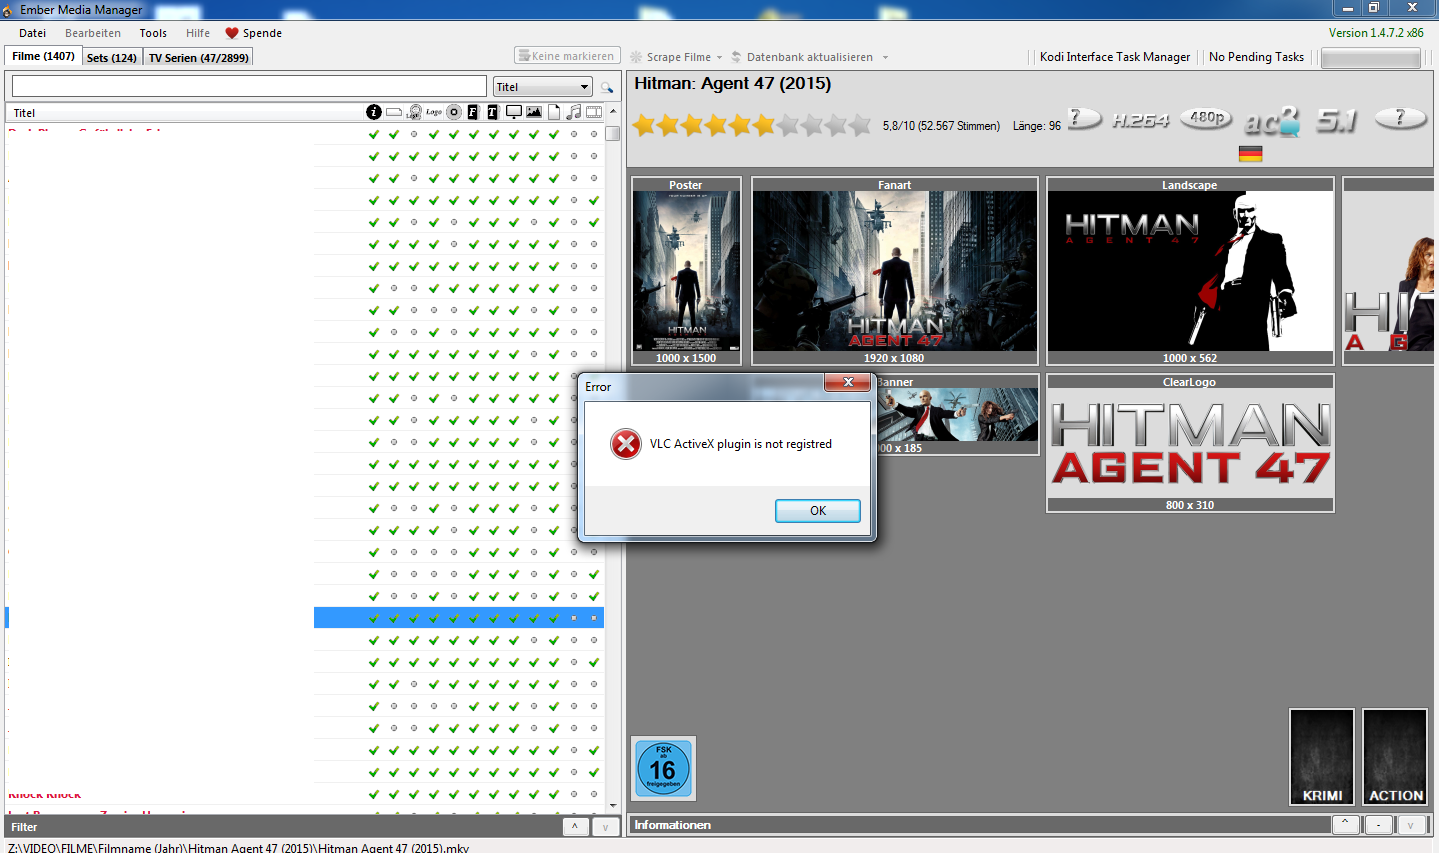
Task: Expand the Filter panel up arrow
Action: [x=575, y=826]
